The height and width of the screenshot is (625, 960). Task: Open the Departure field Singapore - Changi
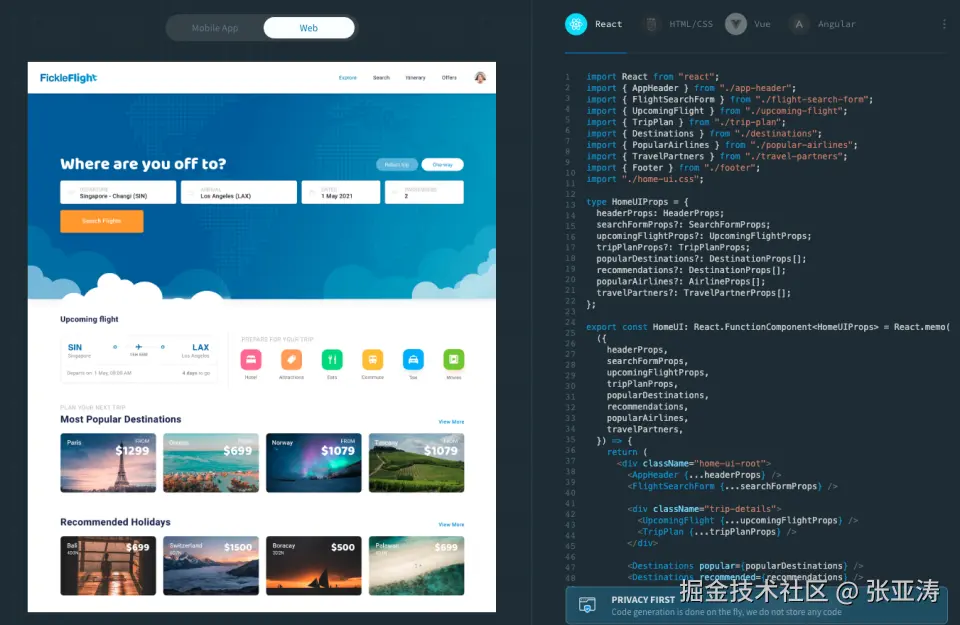tap(118, 192)
